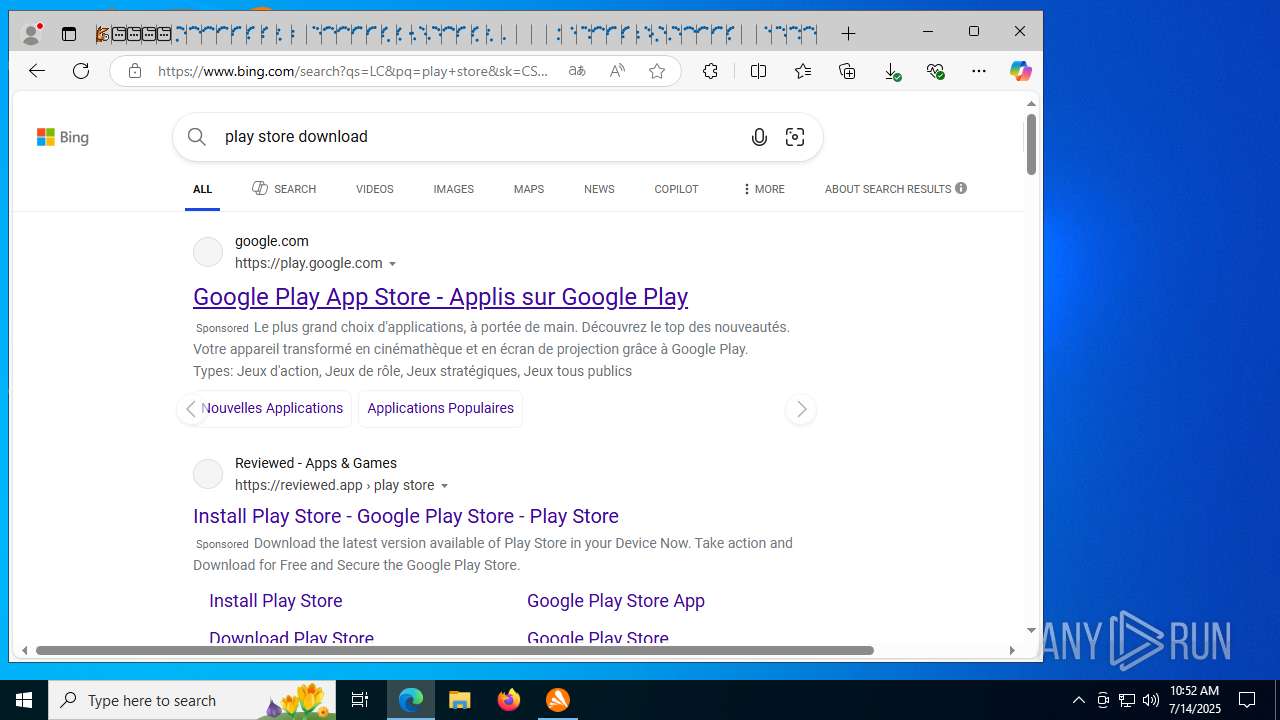
Task: Launch Firefox from the taskbar
Action: (x=509, y=700)
